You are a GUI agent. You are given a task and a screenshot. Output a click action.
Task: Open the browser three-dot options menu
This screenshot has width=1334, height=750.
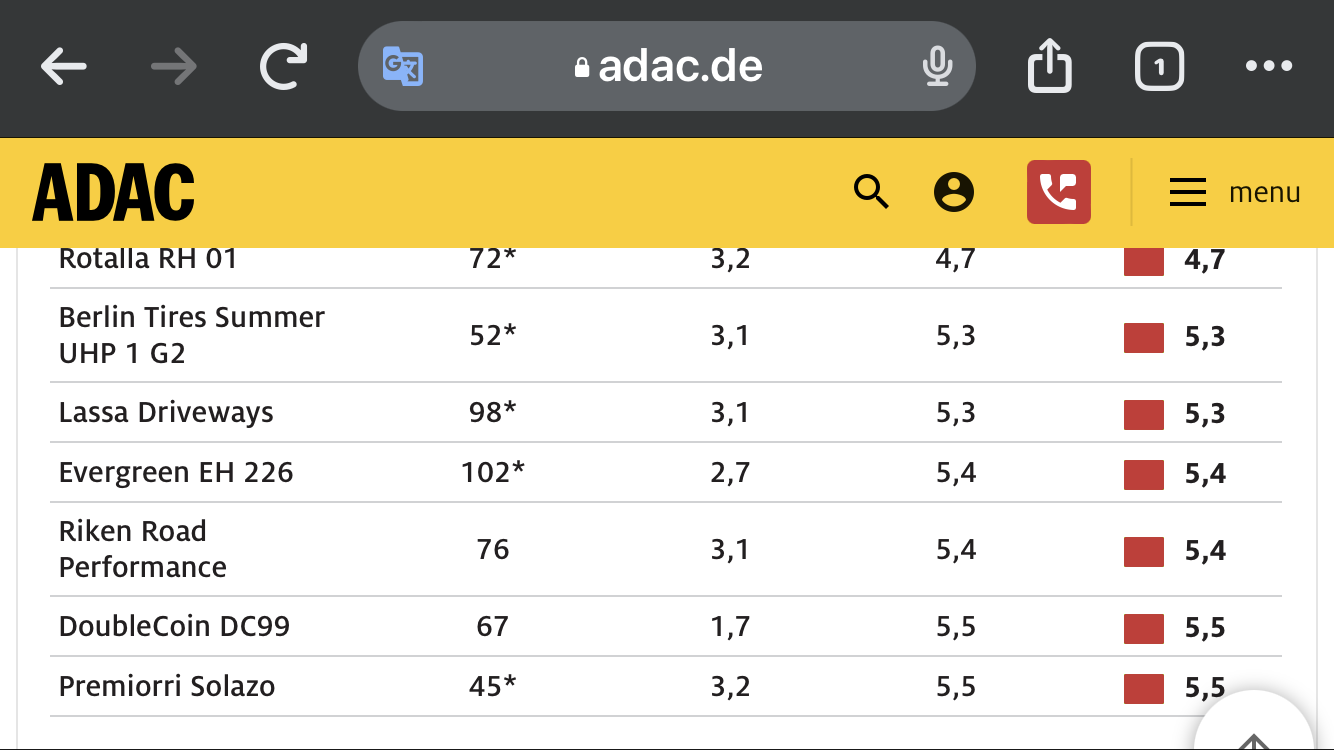click(x=1269, y=67)
